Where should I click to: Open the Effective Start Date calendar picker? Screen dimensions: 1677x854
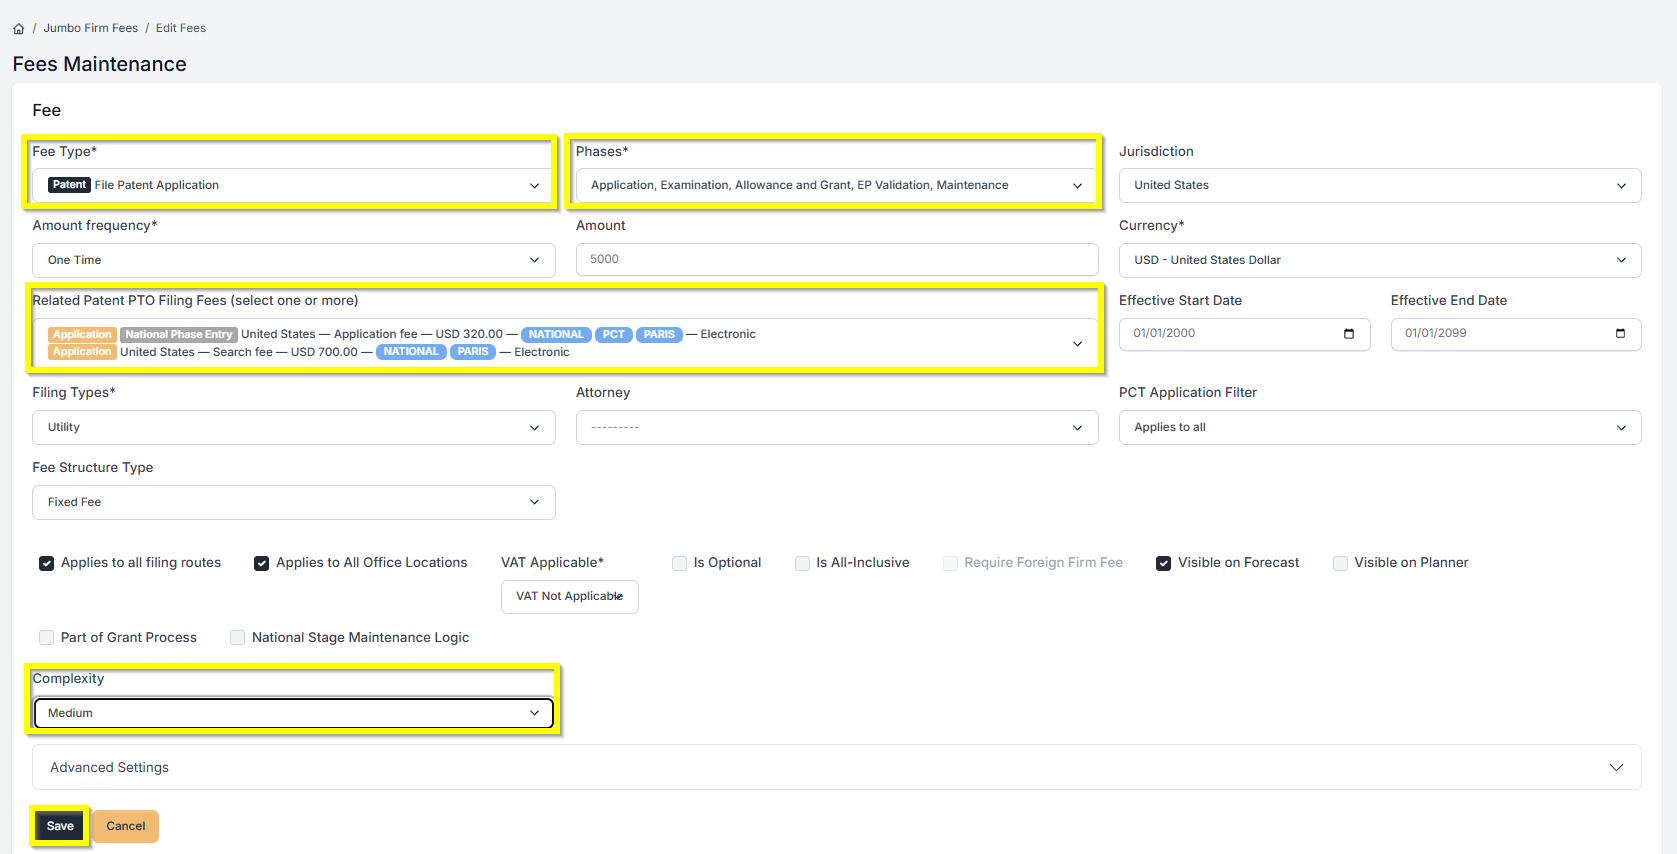[1348, 334]
